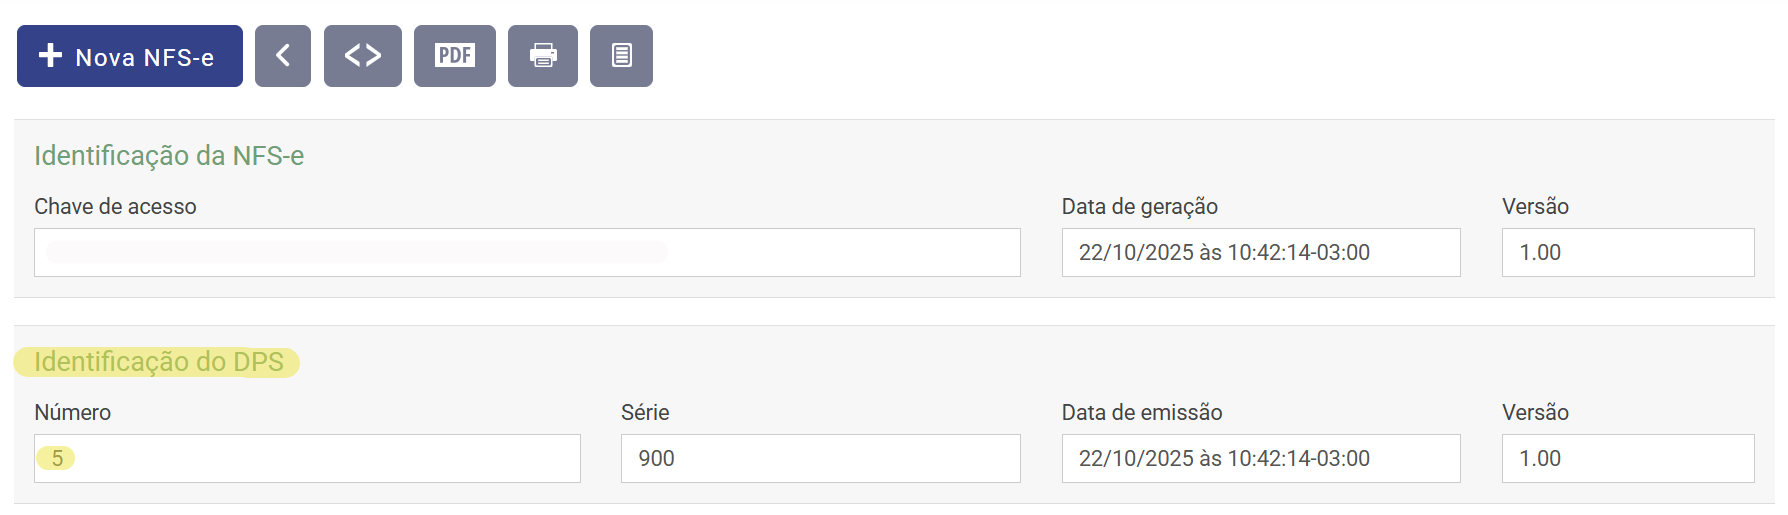Click the Série label text

click(x=645, y=413)
